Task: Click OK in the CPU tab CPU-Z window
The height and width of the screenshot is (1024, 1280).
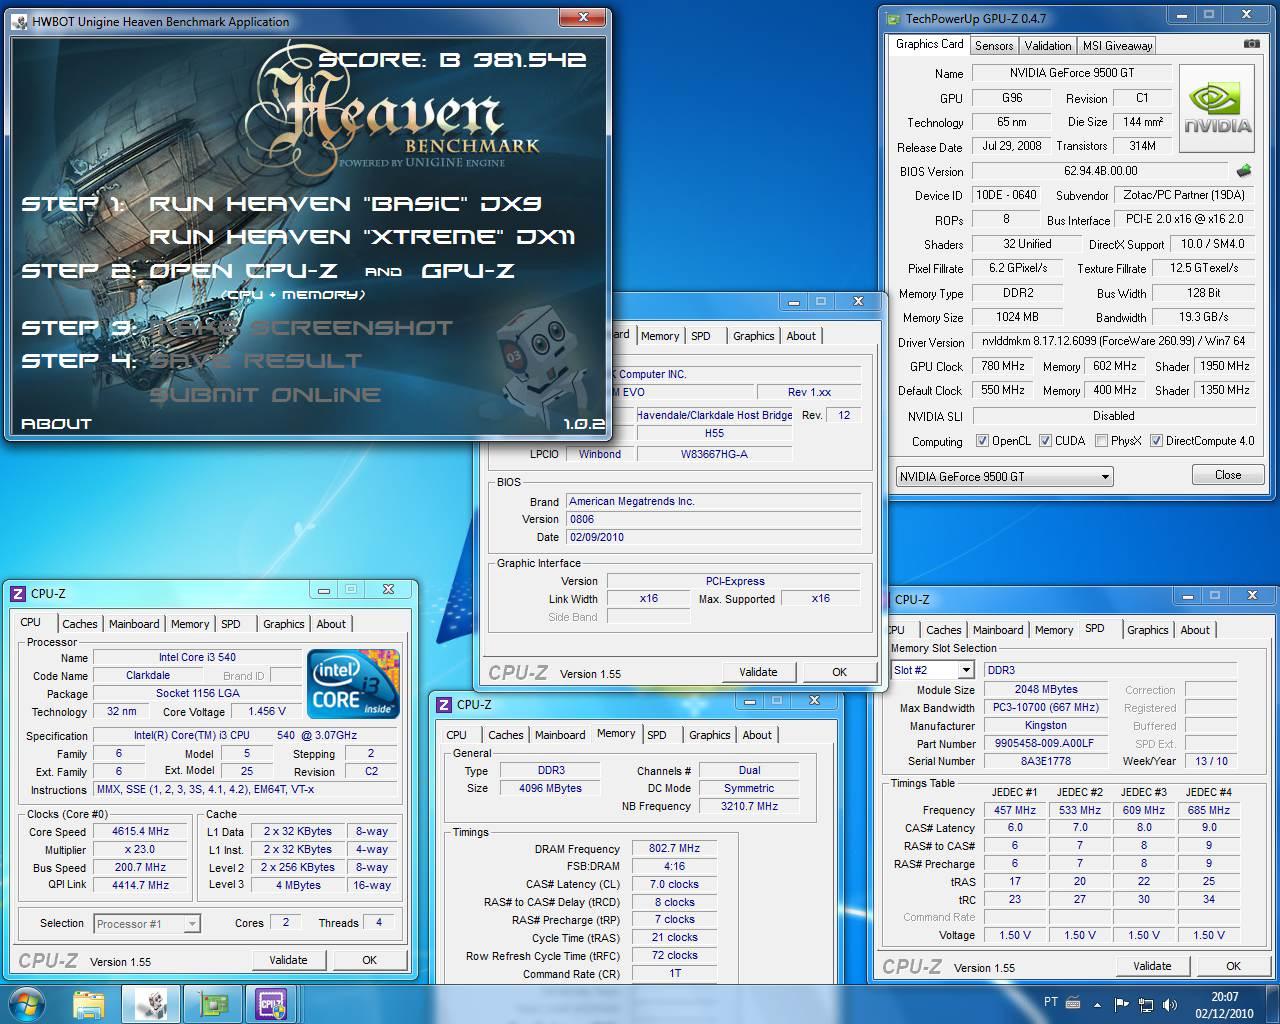Action: [x=369, y=960]
